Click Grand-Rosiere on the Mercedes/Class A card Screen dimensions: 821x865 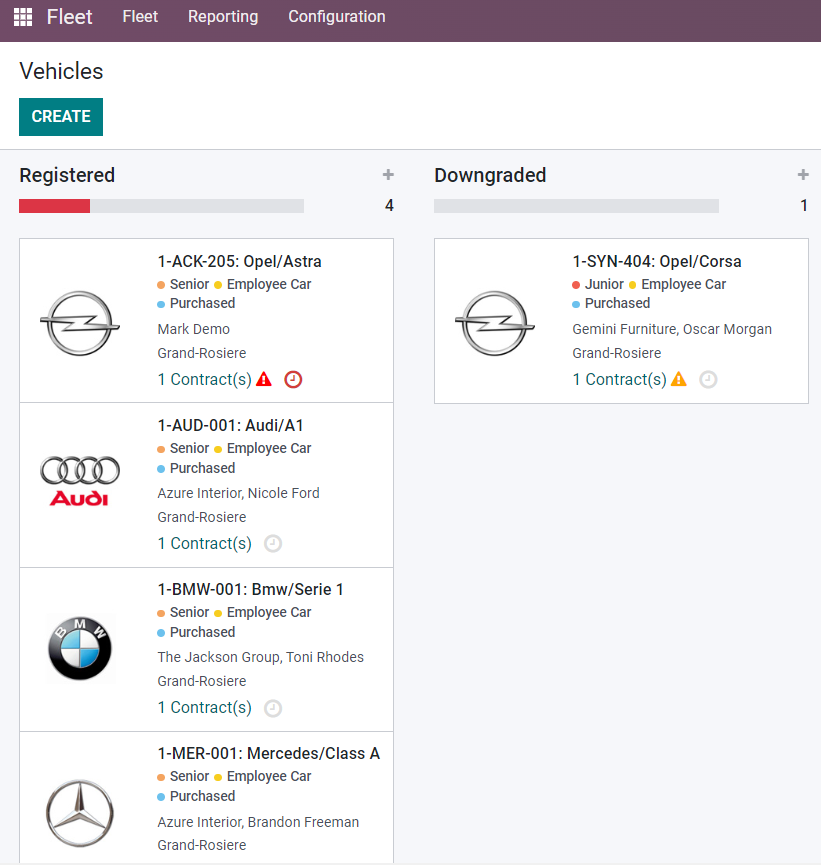[x=202, y=845]
